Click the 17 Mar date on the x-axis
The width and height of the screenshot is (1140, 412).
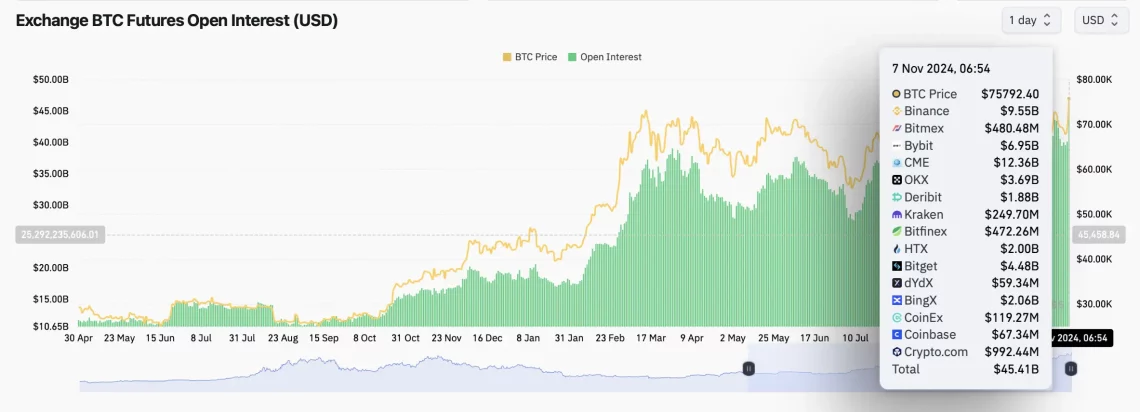[650, 338]
